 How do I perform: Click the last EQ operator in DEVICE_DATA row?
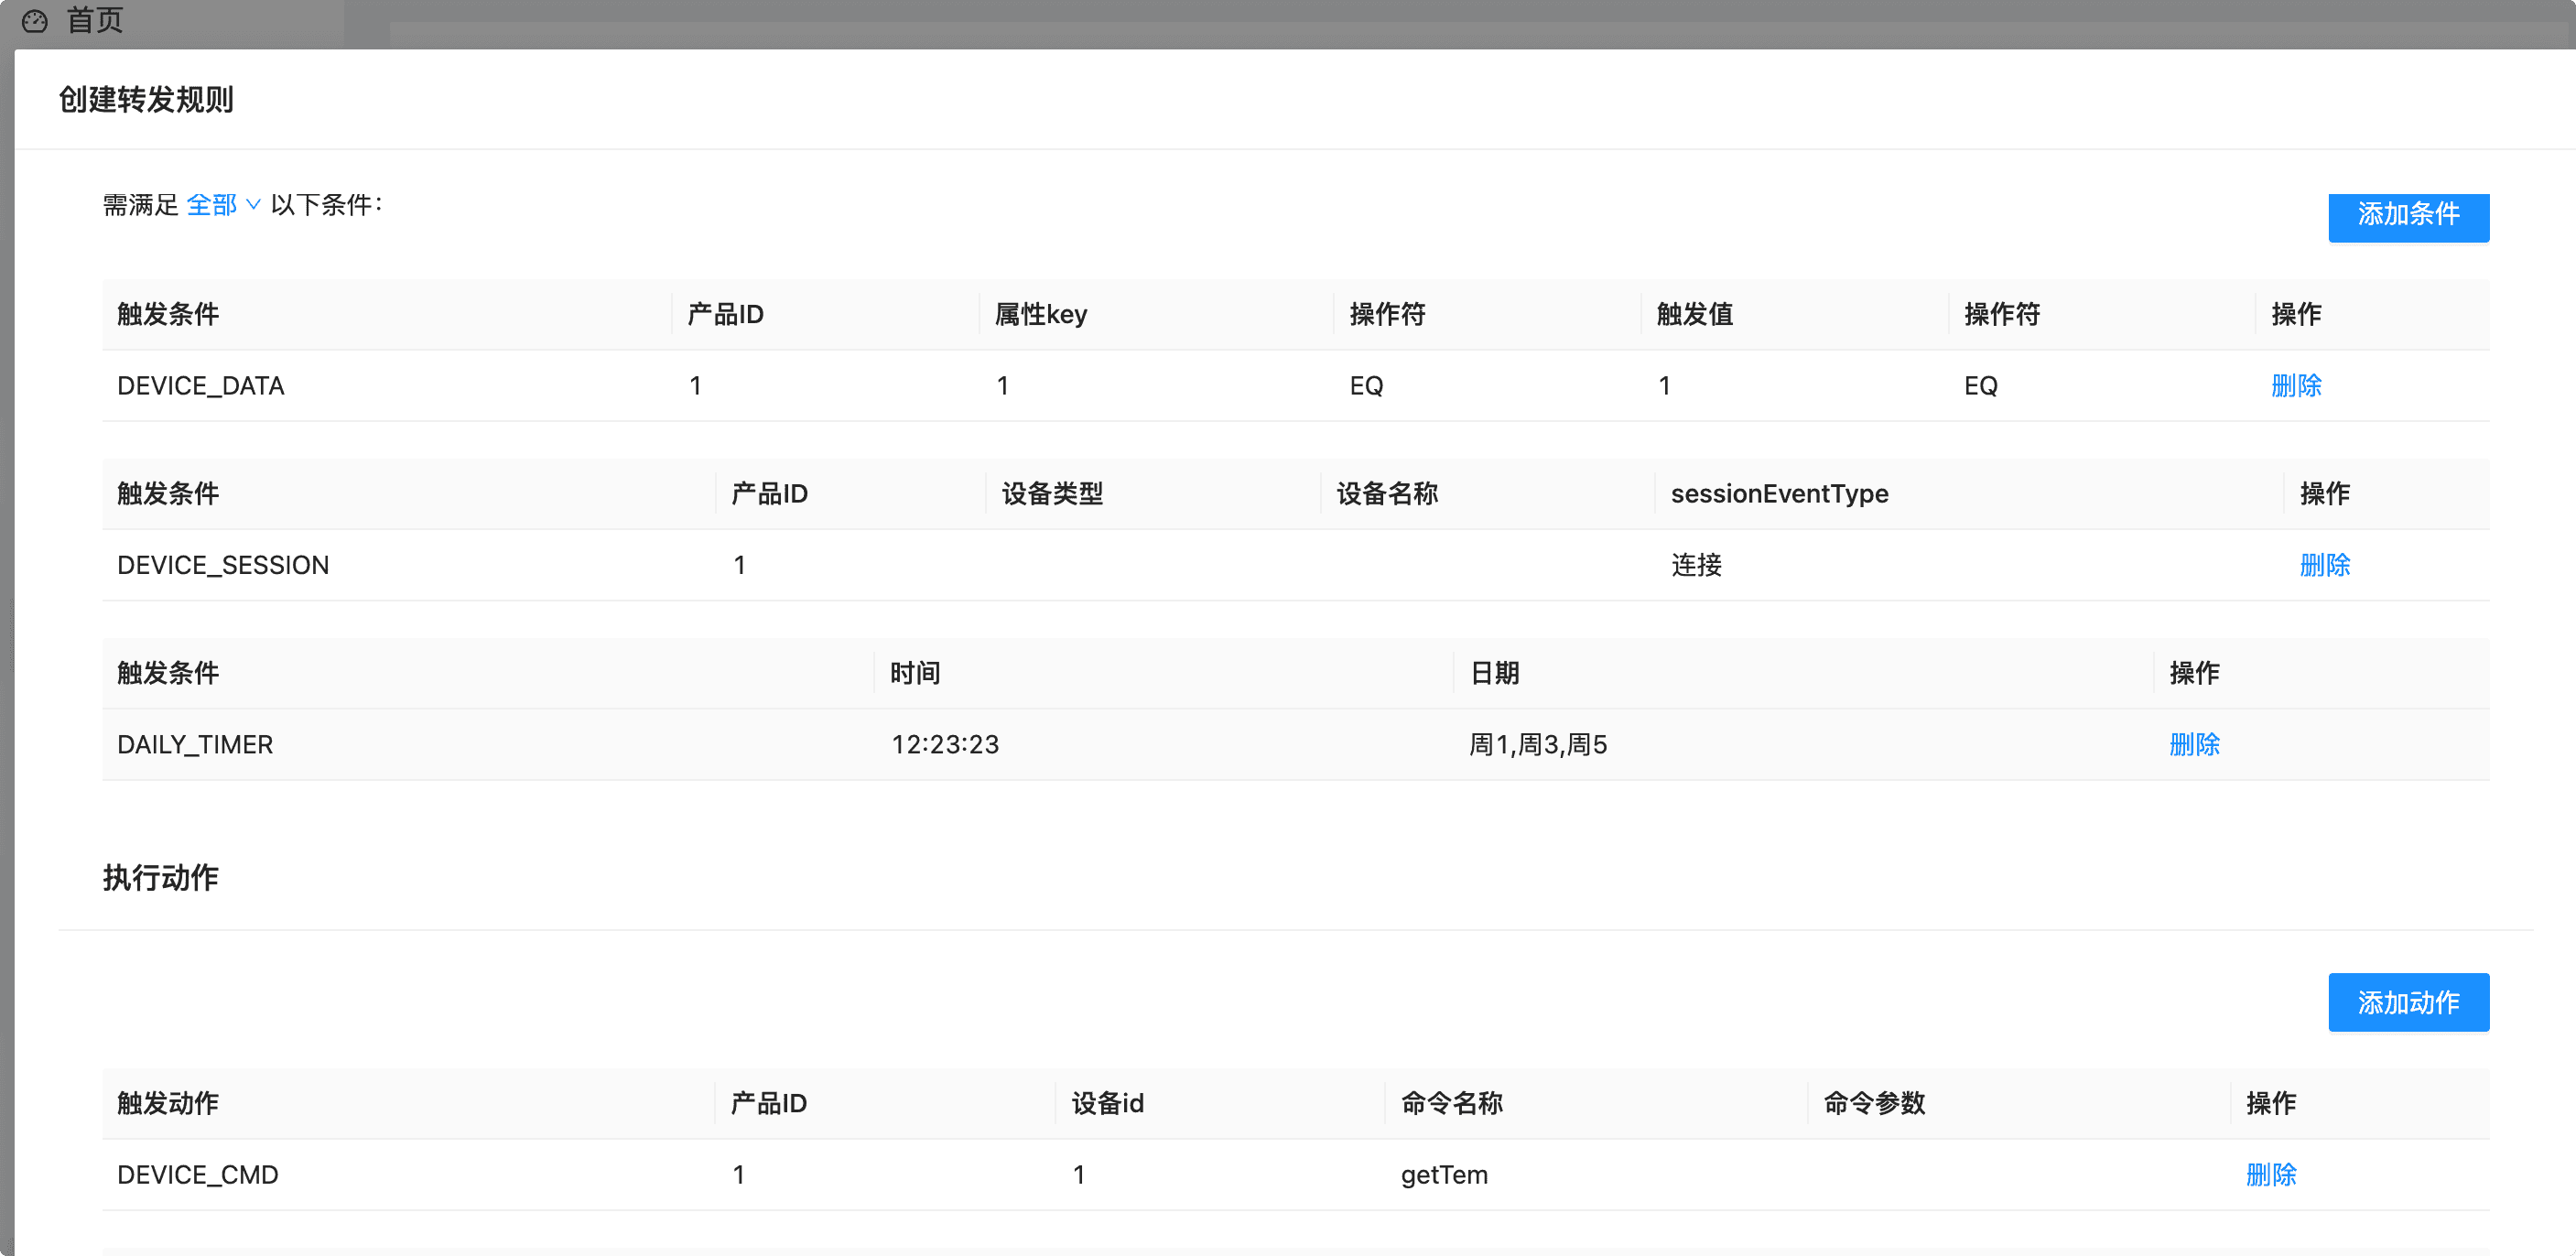point(1980,386)
